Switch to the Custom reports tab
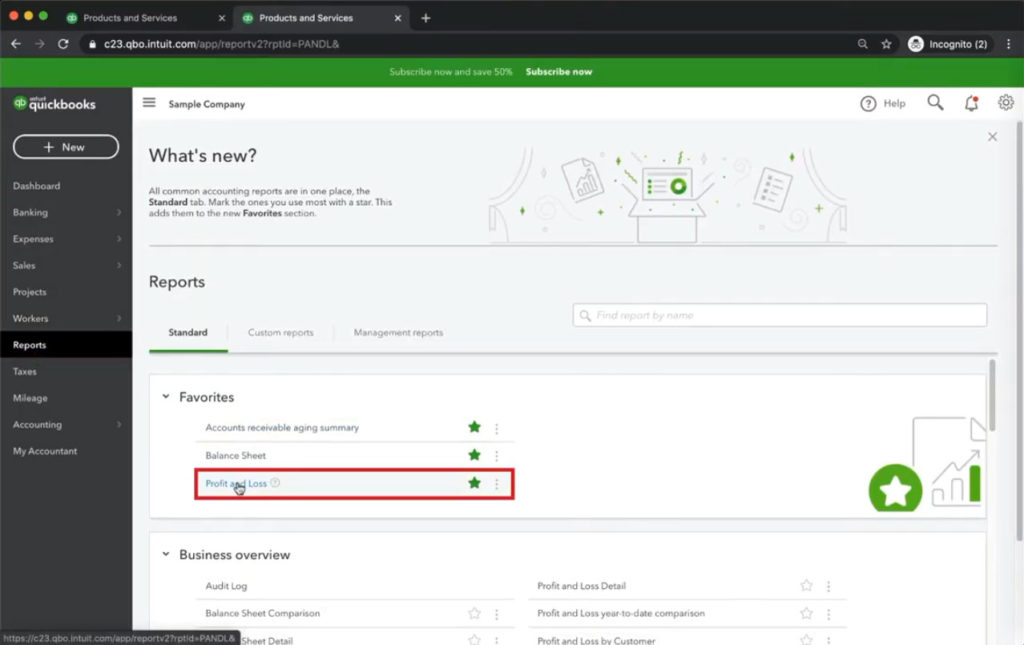 pyautogui.click(x=280, y=333)
